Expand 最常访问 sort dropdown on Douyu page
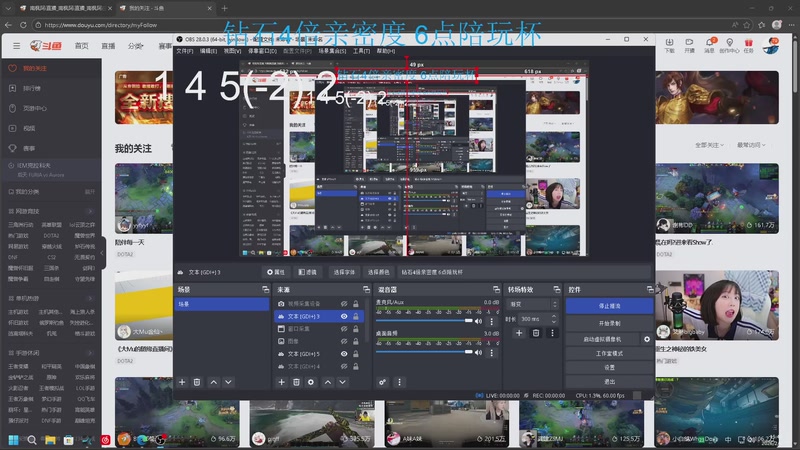 pyautogui.click(x=751, y=145)
